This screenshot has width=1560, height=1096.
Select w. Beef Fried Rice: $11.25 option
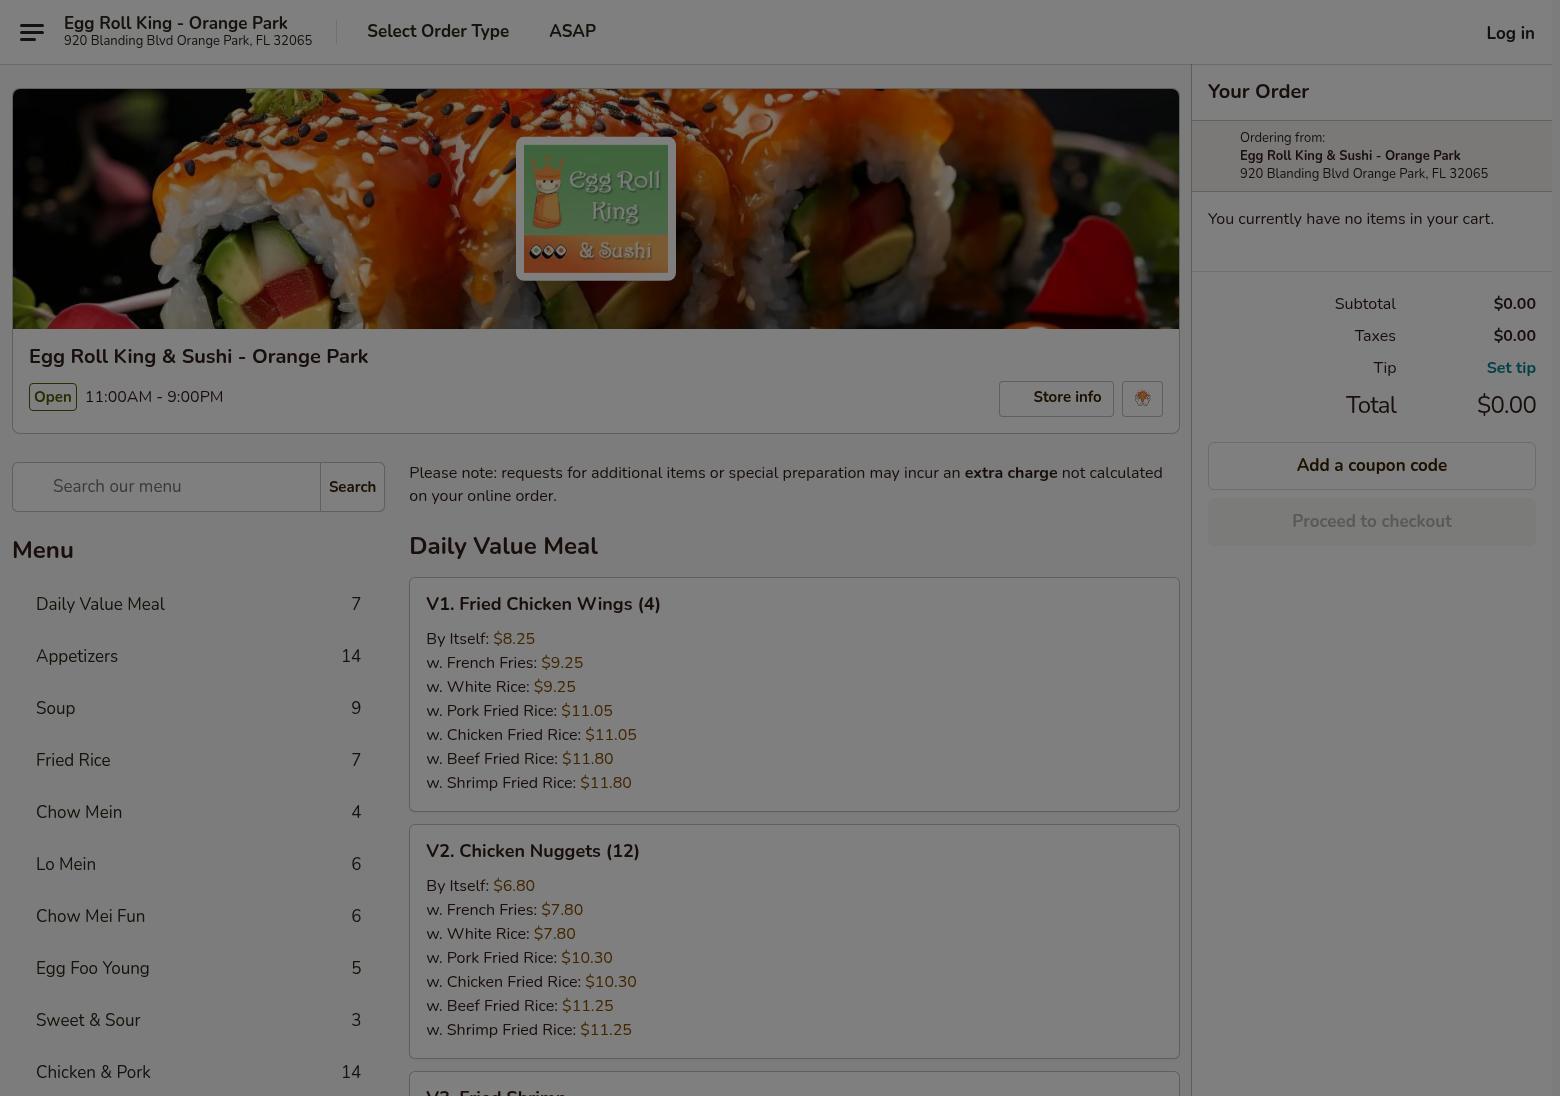click(x=520, y=1006)
